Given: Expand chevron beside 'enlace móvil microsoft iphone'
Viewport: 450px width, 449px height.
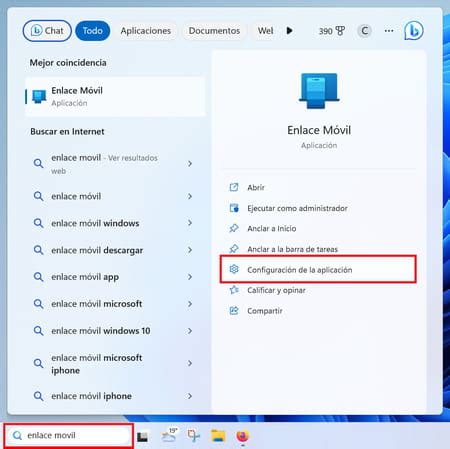Looking at the screenshot, I should coord(190,363).
